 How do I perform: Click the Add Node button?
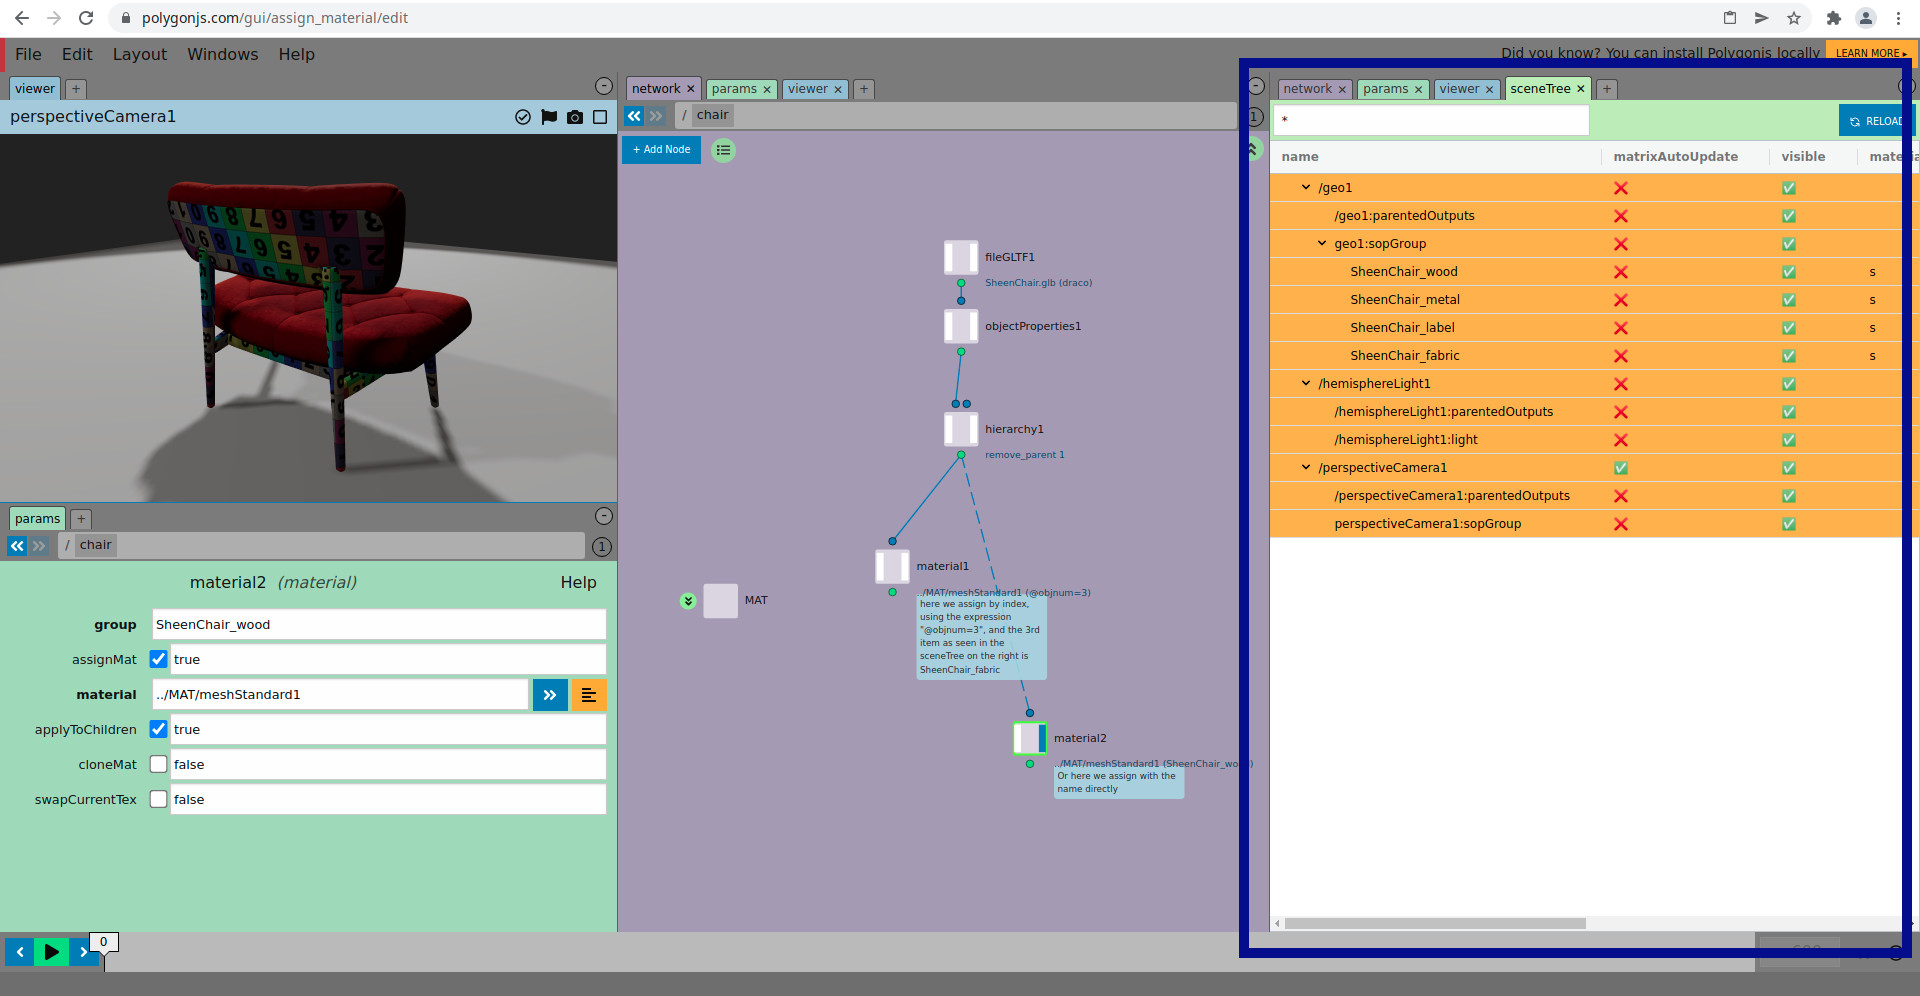point(661,150)
